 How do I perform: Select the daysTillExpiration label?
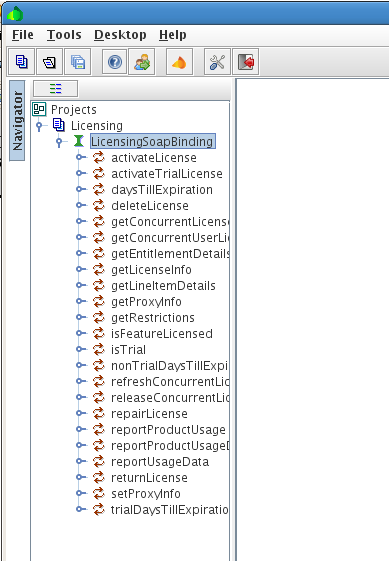(x=162, y=190)
